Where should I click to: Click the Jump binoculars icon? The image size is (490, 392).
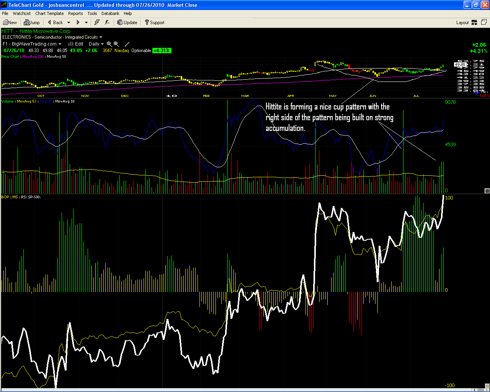32,22
